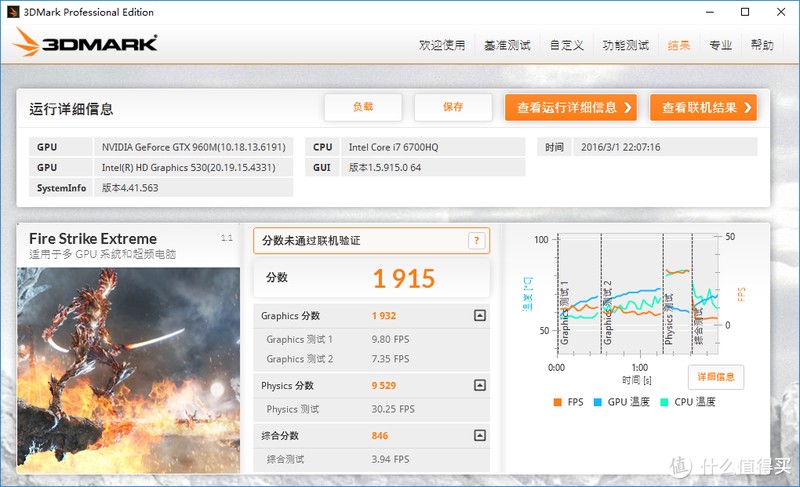Open the 专业 tab
This screenshot has height=487, width=800.
720,45
